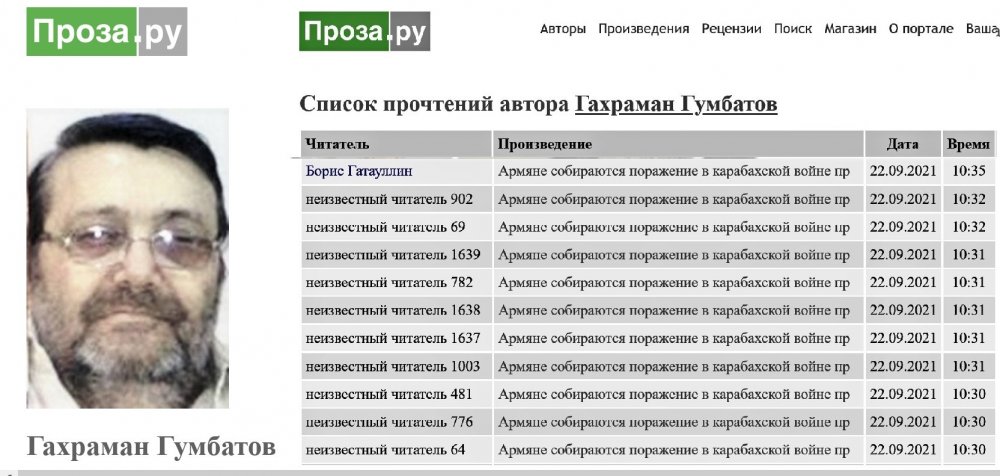
Task: Click work title in Борис Гатауллин row
Action: click(673, 171)
